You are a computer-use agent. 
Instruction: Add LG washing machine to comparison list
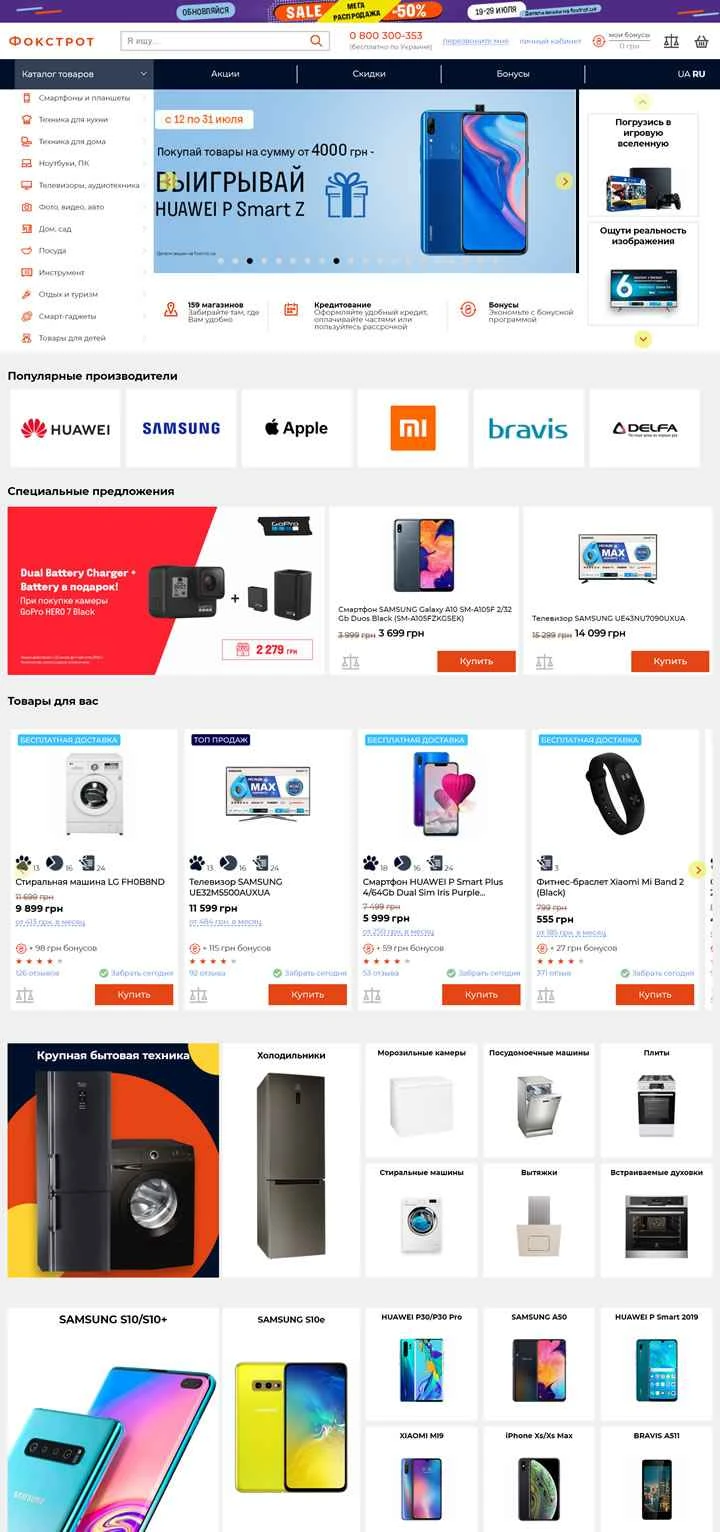coord(25,995)
